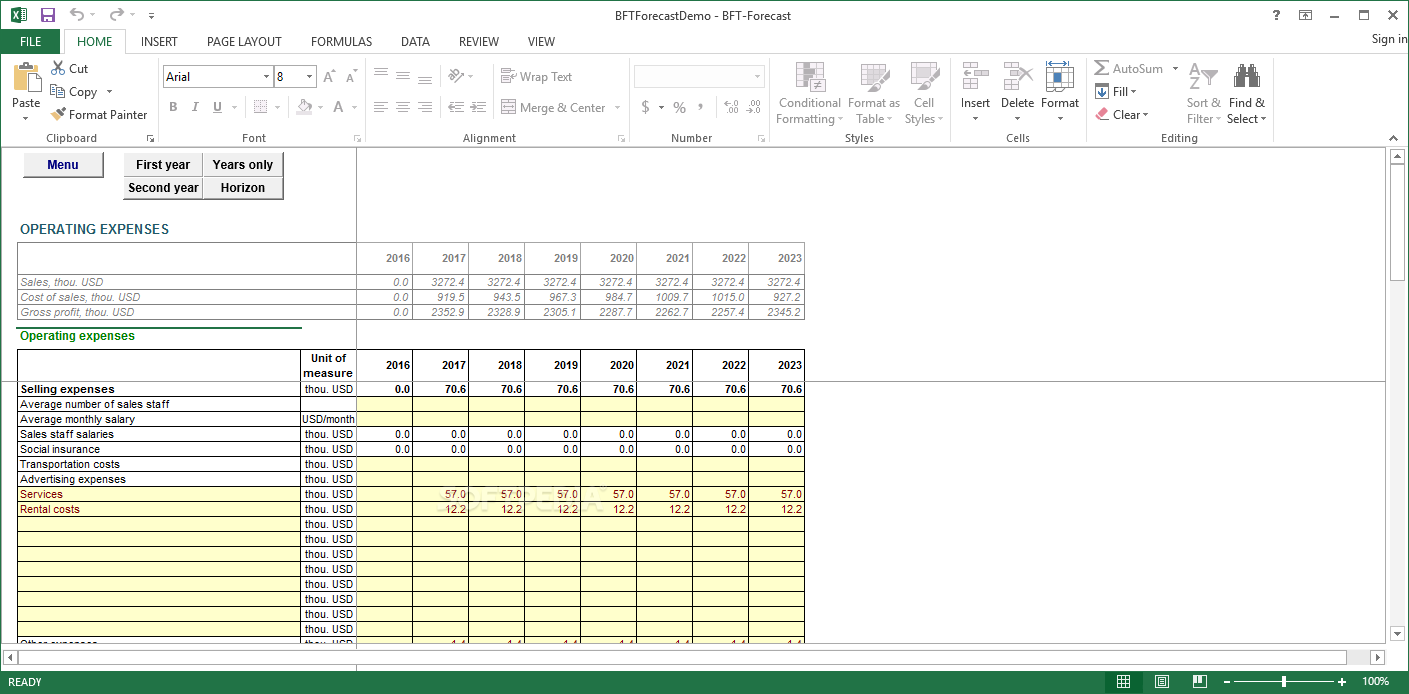Apply the percent style format

click(x=679, y=107)
